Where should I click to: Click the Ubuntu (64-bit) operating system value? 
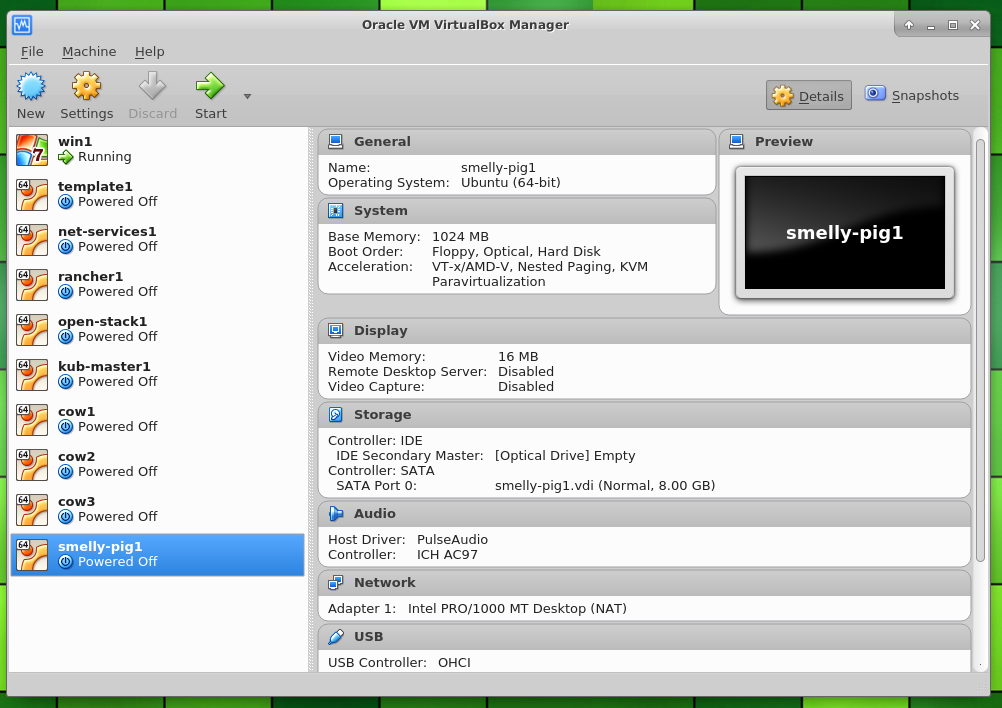pos(511,183)
